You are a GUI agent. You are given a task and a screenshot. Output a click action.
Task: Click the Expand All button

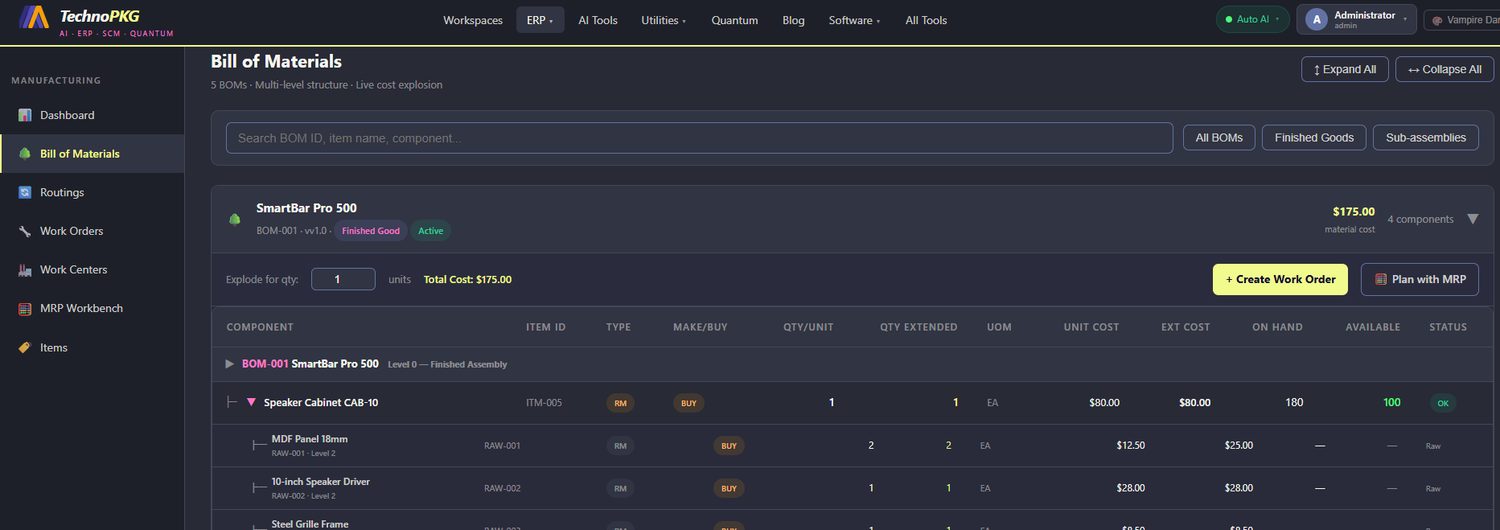pos(1344,69)
